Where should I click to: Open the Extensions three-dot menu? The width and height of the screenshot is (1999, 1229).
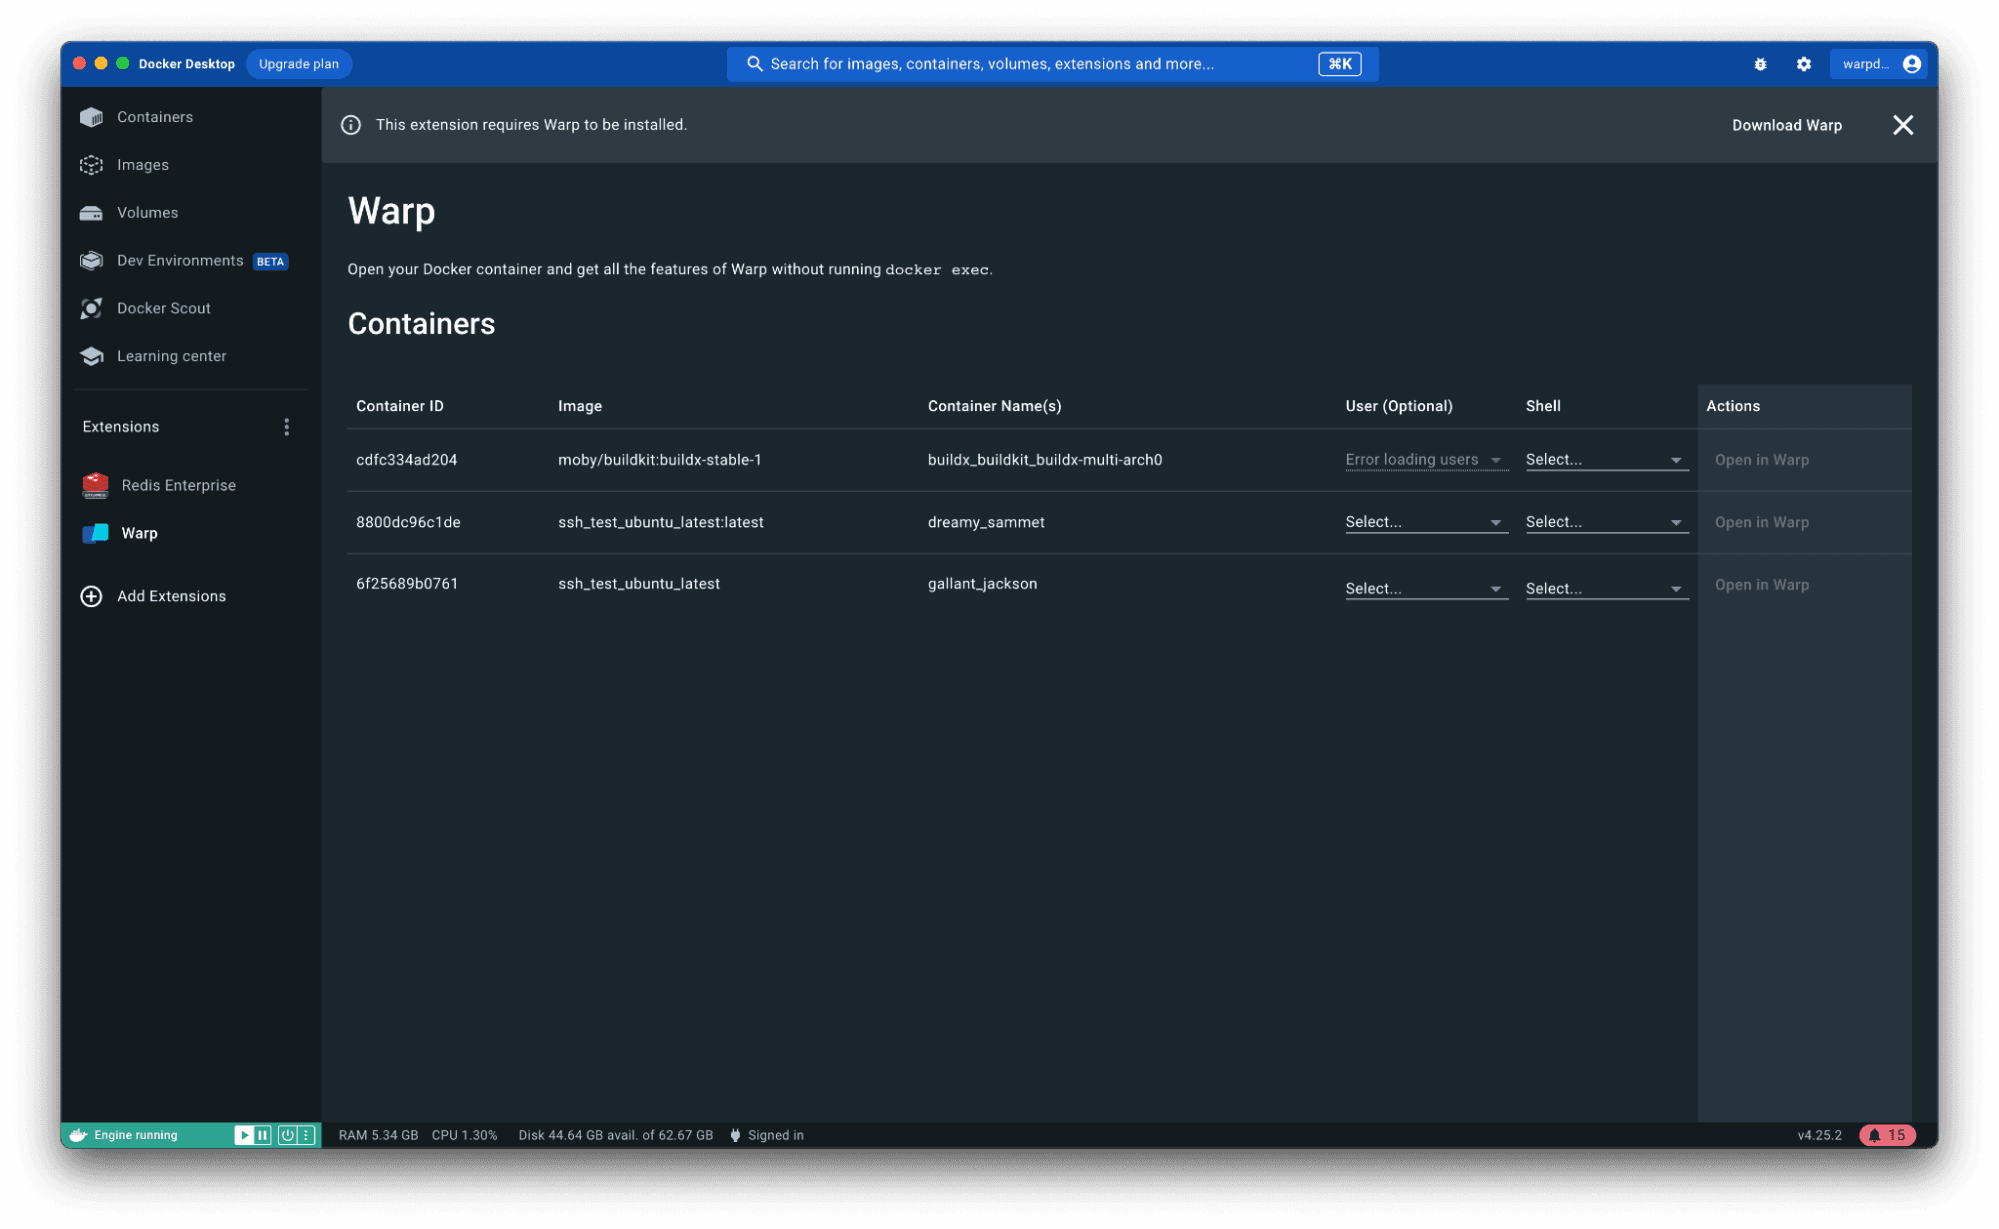coord(286,427)
